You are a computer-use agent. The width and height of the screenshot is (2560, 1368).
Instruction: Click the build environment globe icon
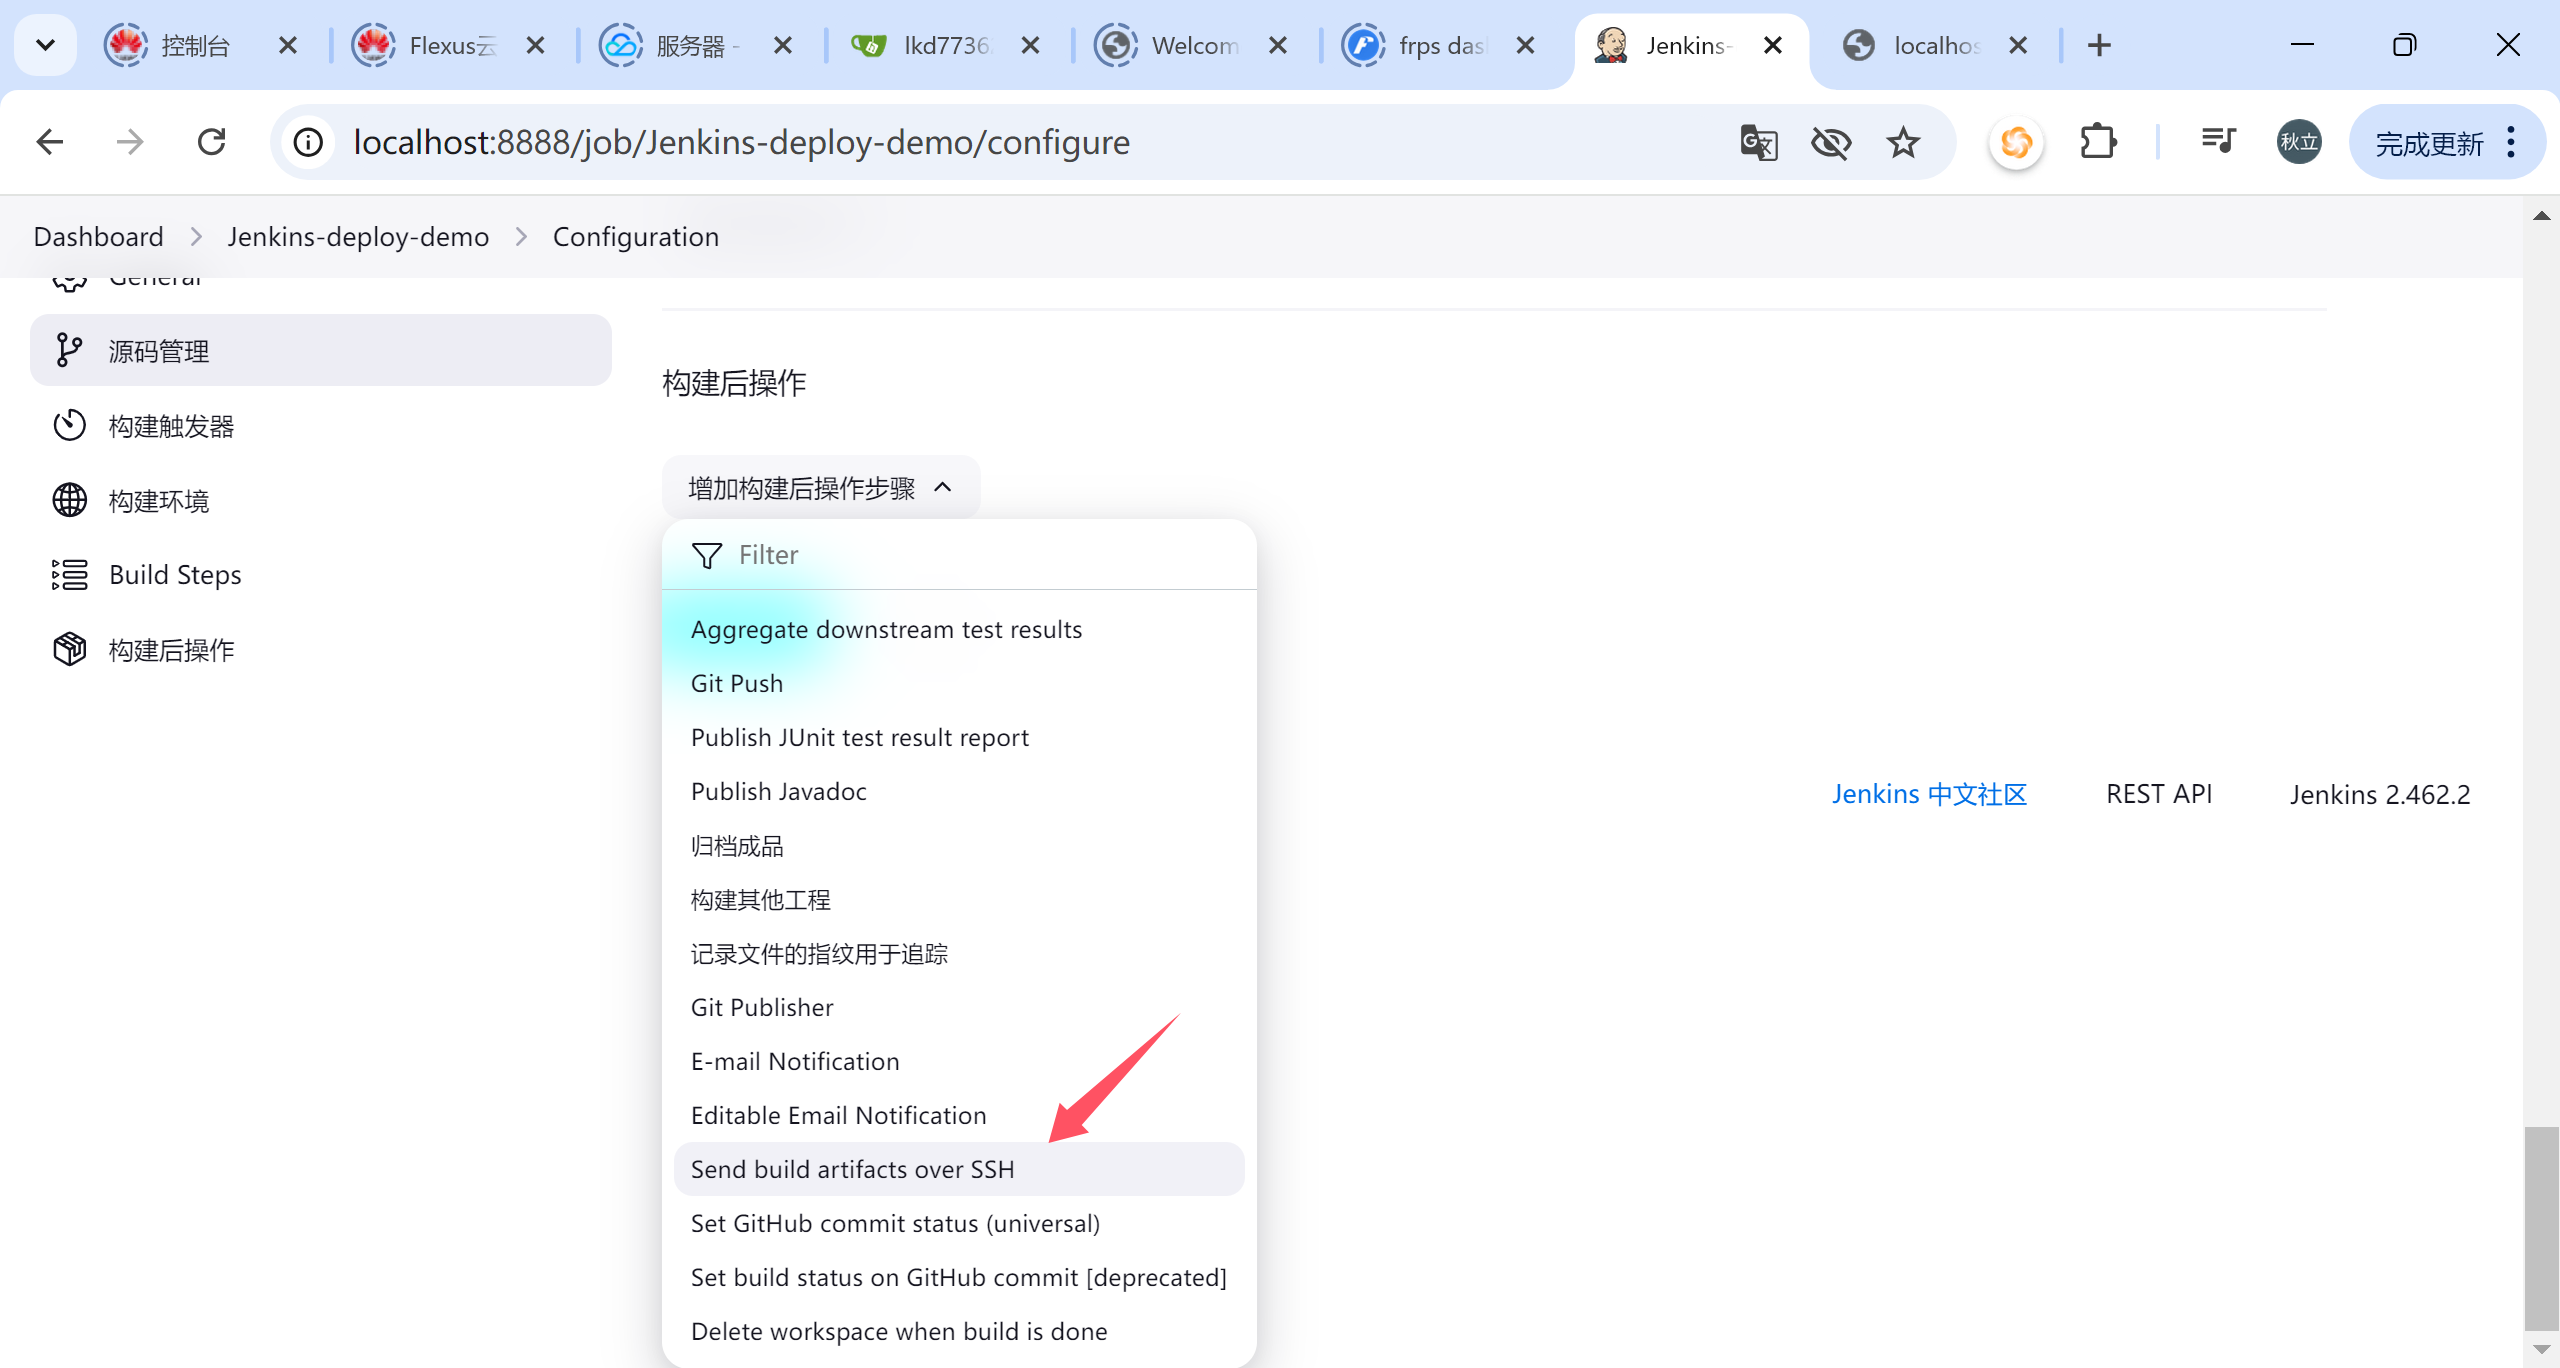click(68, 501)
